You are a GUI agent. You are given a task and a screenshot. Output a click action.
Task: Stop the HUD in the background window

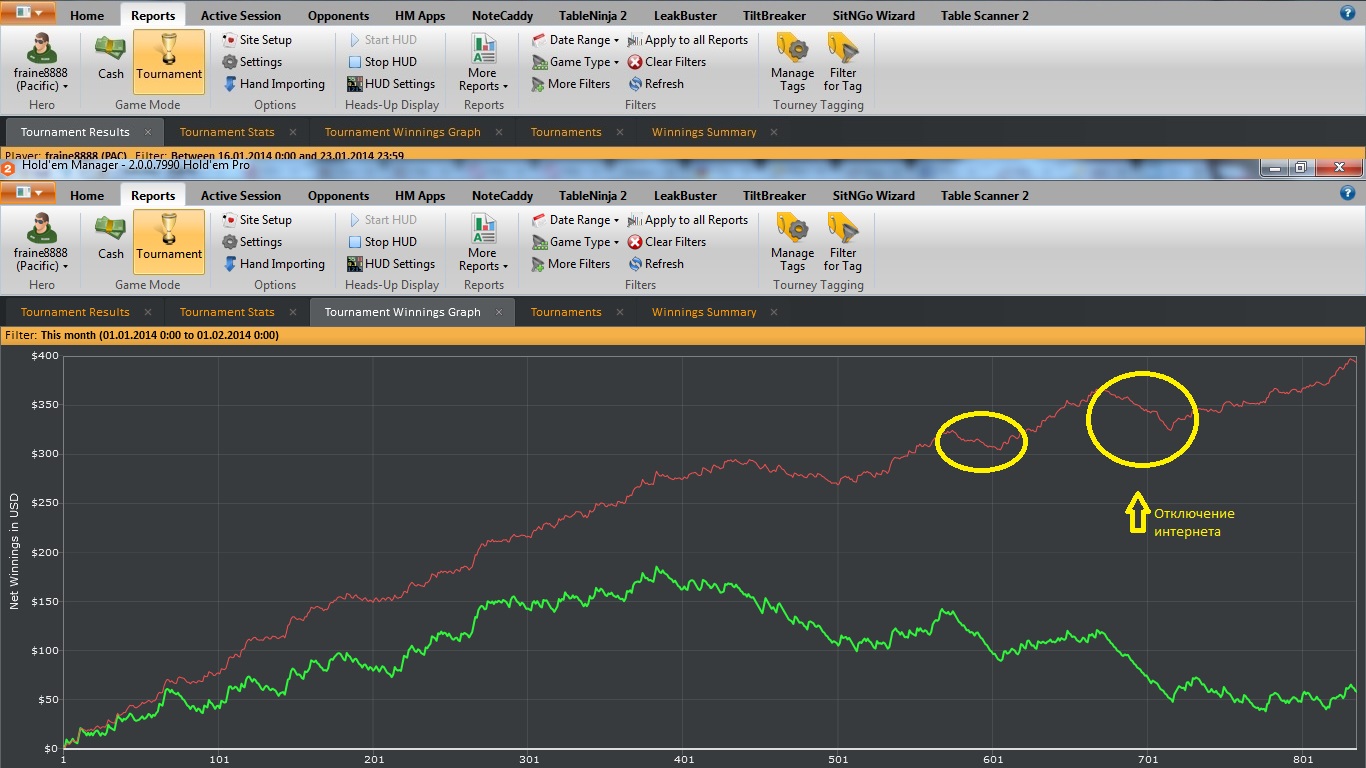click(382, 62)
